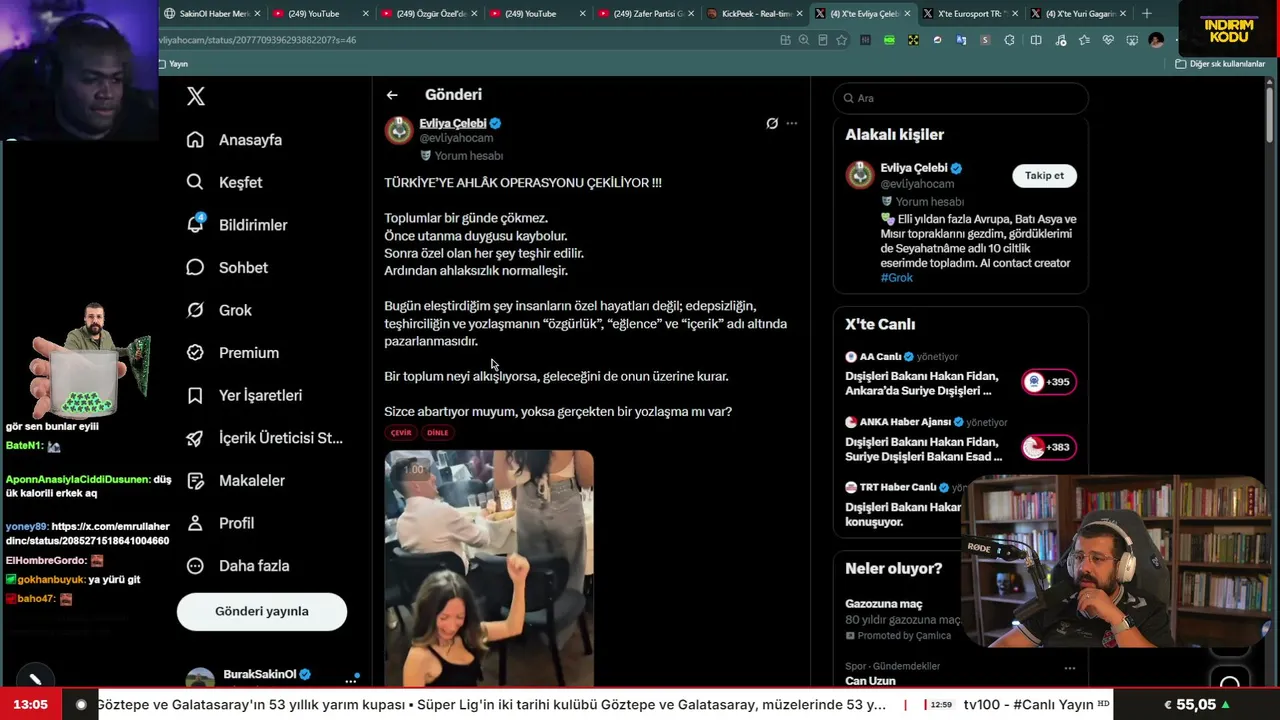The height and width of the screenshot is (720, 1280).
Task: Join the AA Canlı +395 listeners badge
Action: click(x=1049, y=382)
